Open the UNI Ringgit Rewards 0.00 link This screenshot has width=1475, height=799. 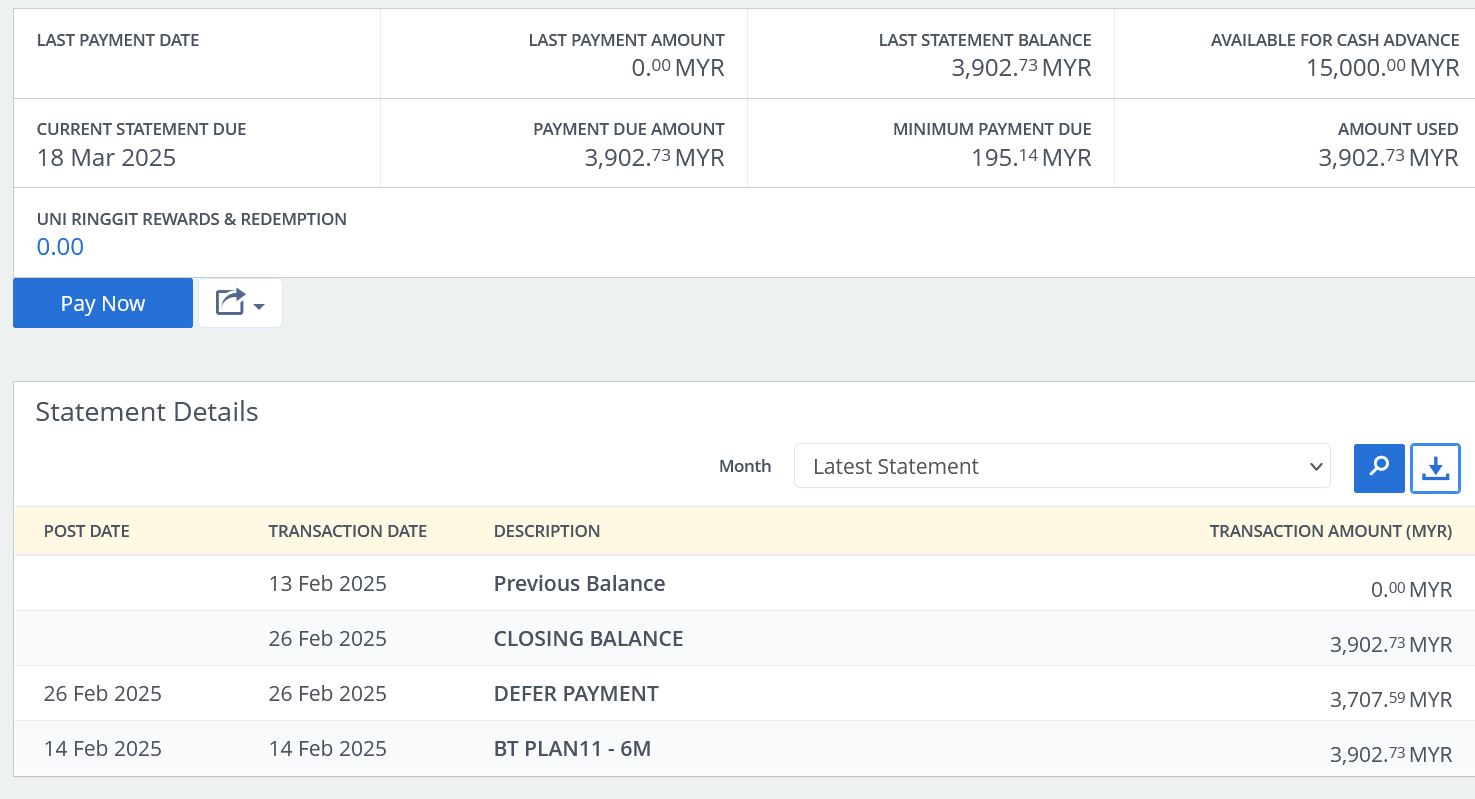60,247
